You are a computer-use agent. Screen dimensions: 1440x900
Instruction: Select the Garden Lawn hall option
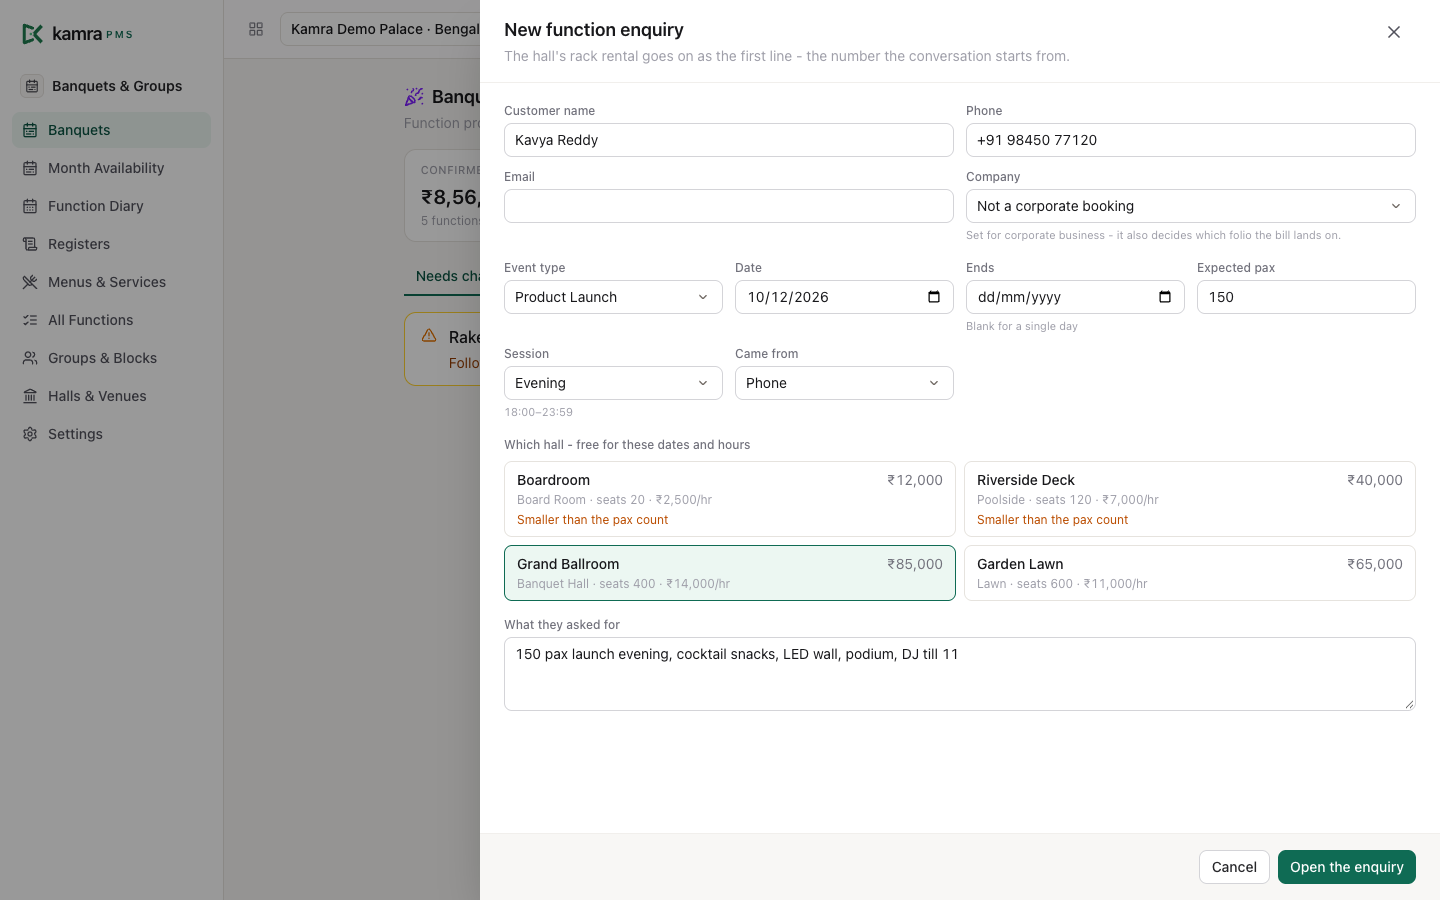click(1189, 573)
